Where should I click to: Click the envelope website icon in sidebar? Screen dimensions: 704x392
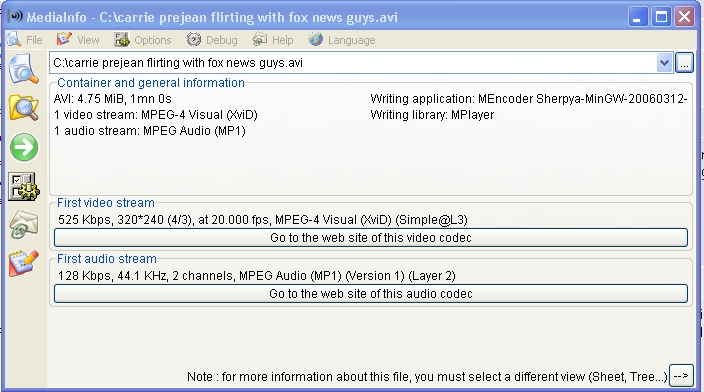click(x=23, y=225)
